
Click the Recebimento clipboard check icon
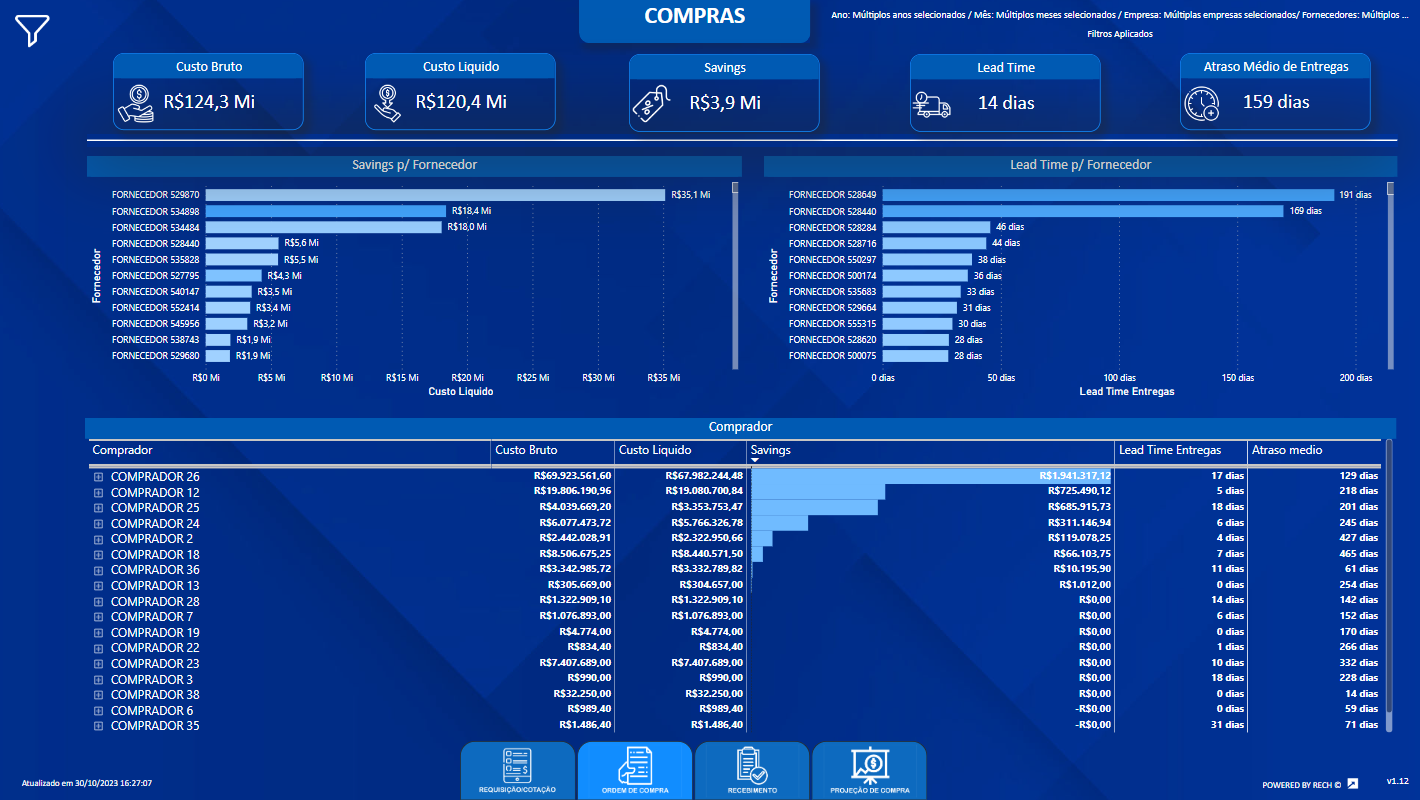click(751, 766)
